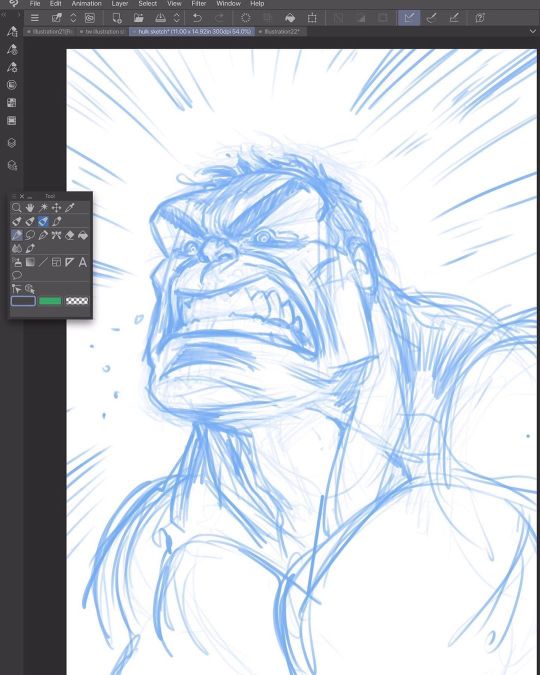Select the Eyedropper tool
The image size is (540, 675).
click(x=70, y=208)
